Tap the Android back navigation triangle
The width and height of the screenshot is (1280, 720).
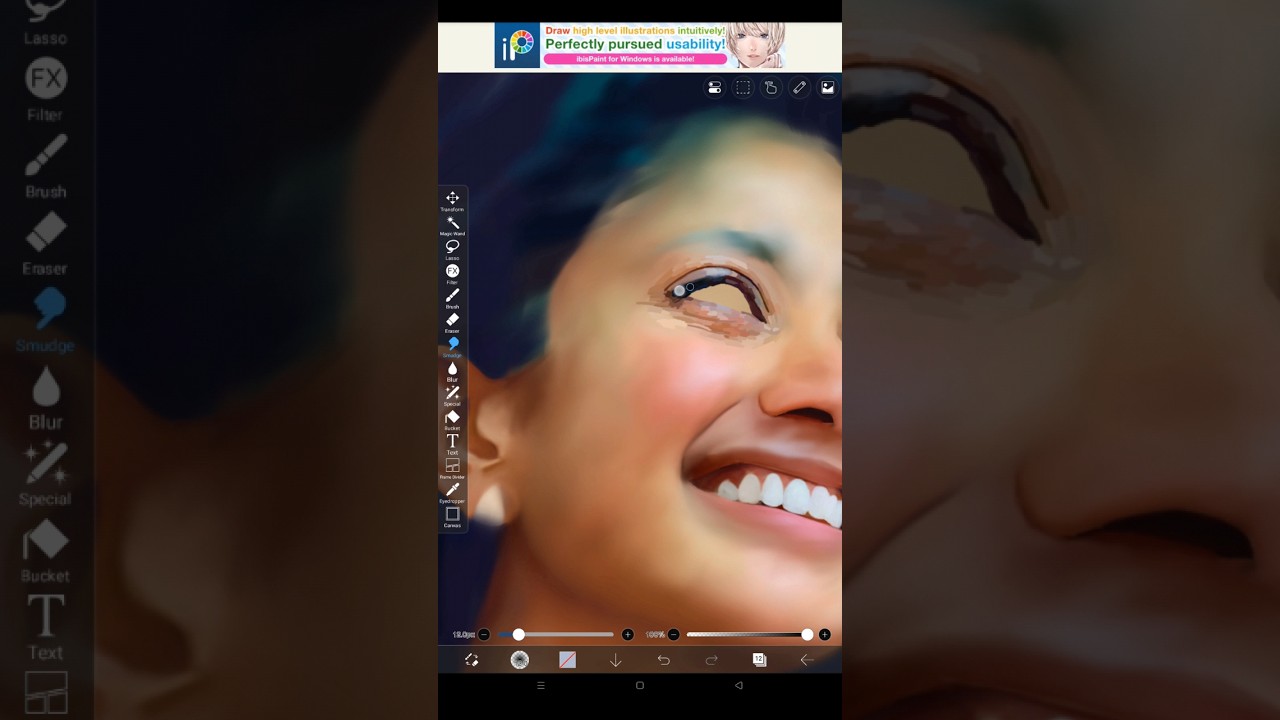(739, 686)
